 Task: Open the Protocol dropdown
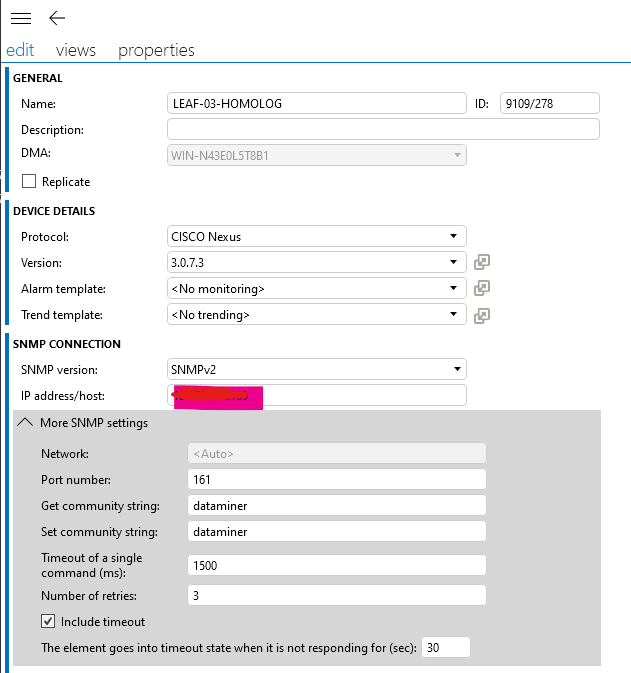(316, 237)
